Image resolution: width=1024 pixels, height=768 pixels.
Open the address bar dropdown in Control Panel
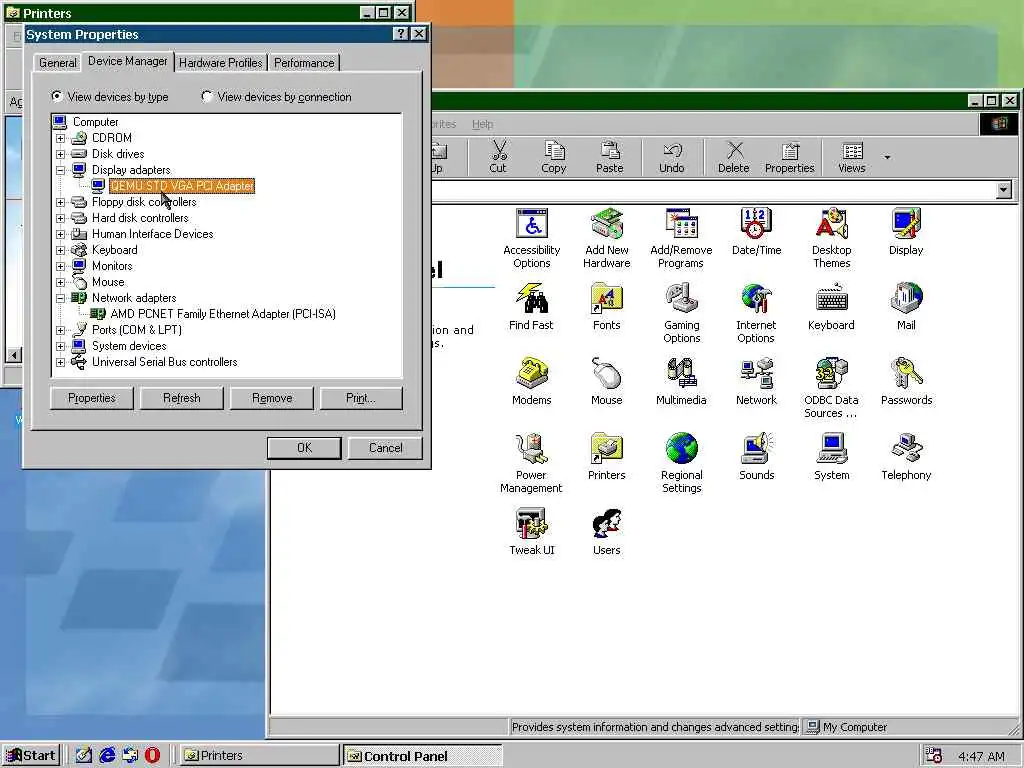pos(1004,190)
